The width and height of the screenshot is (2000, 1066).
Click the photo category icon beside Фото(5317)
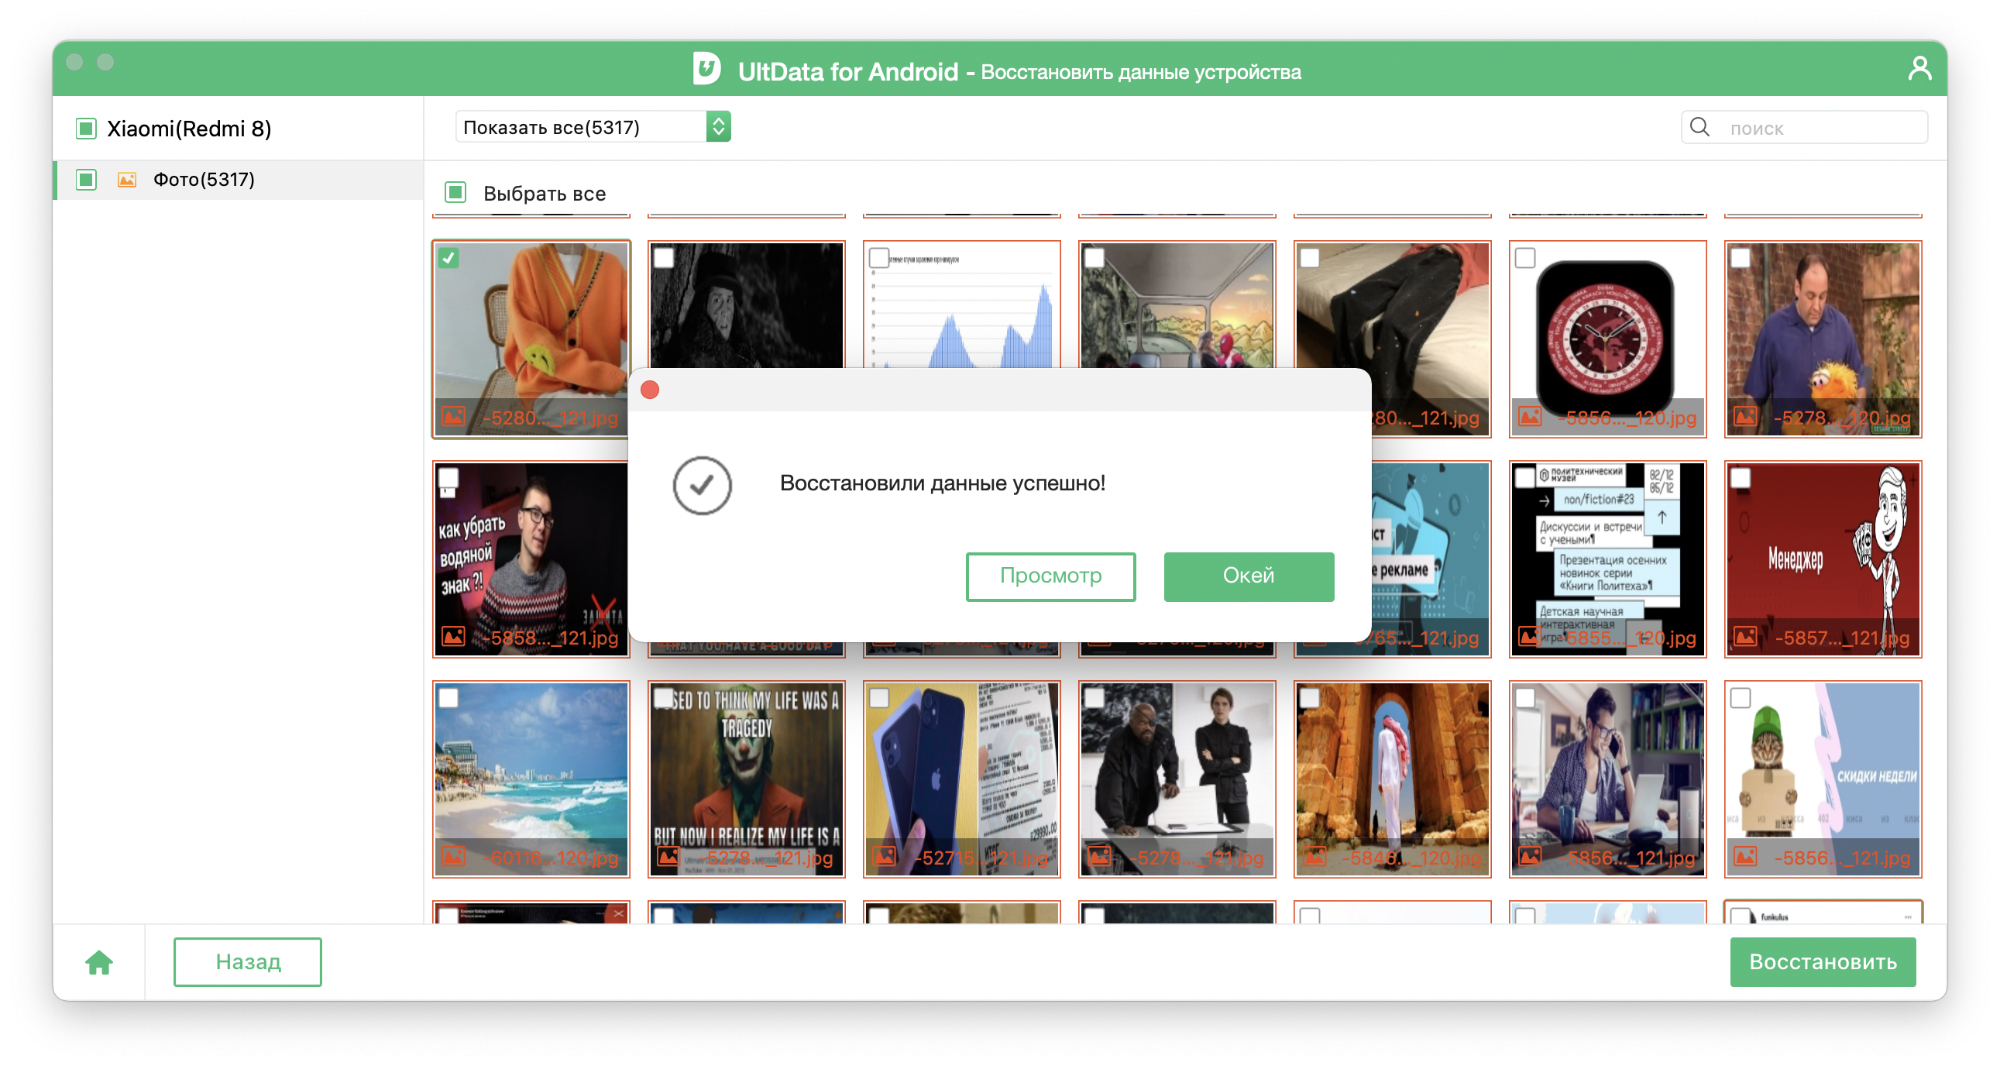(127, 180)
